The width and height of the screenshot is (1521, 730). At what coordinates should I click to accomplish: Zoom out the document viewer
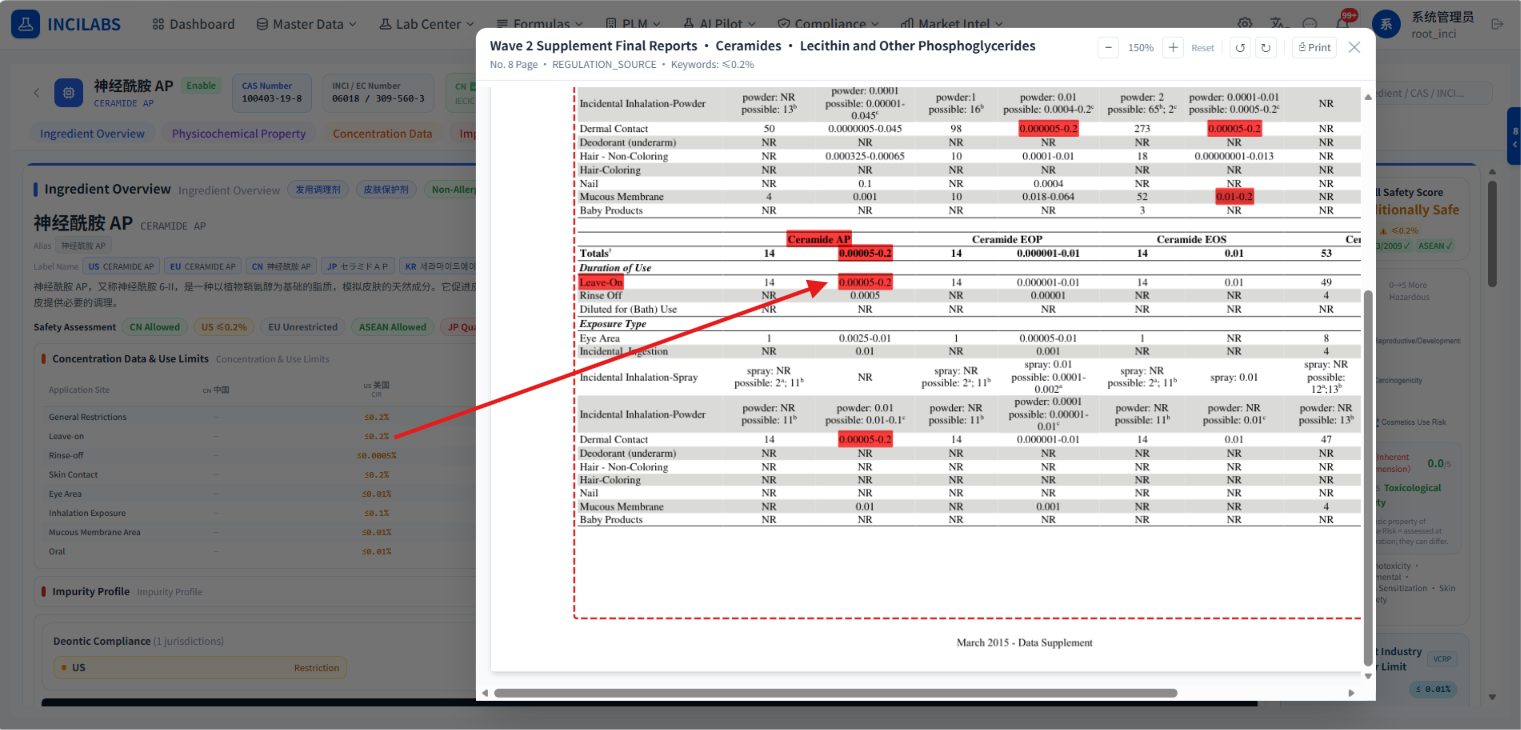point(1108,48)
